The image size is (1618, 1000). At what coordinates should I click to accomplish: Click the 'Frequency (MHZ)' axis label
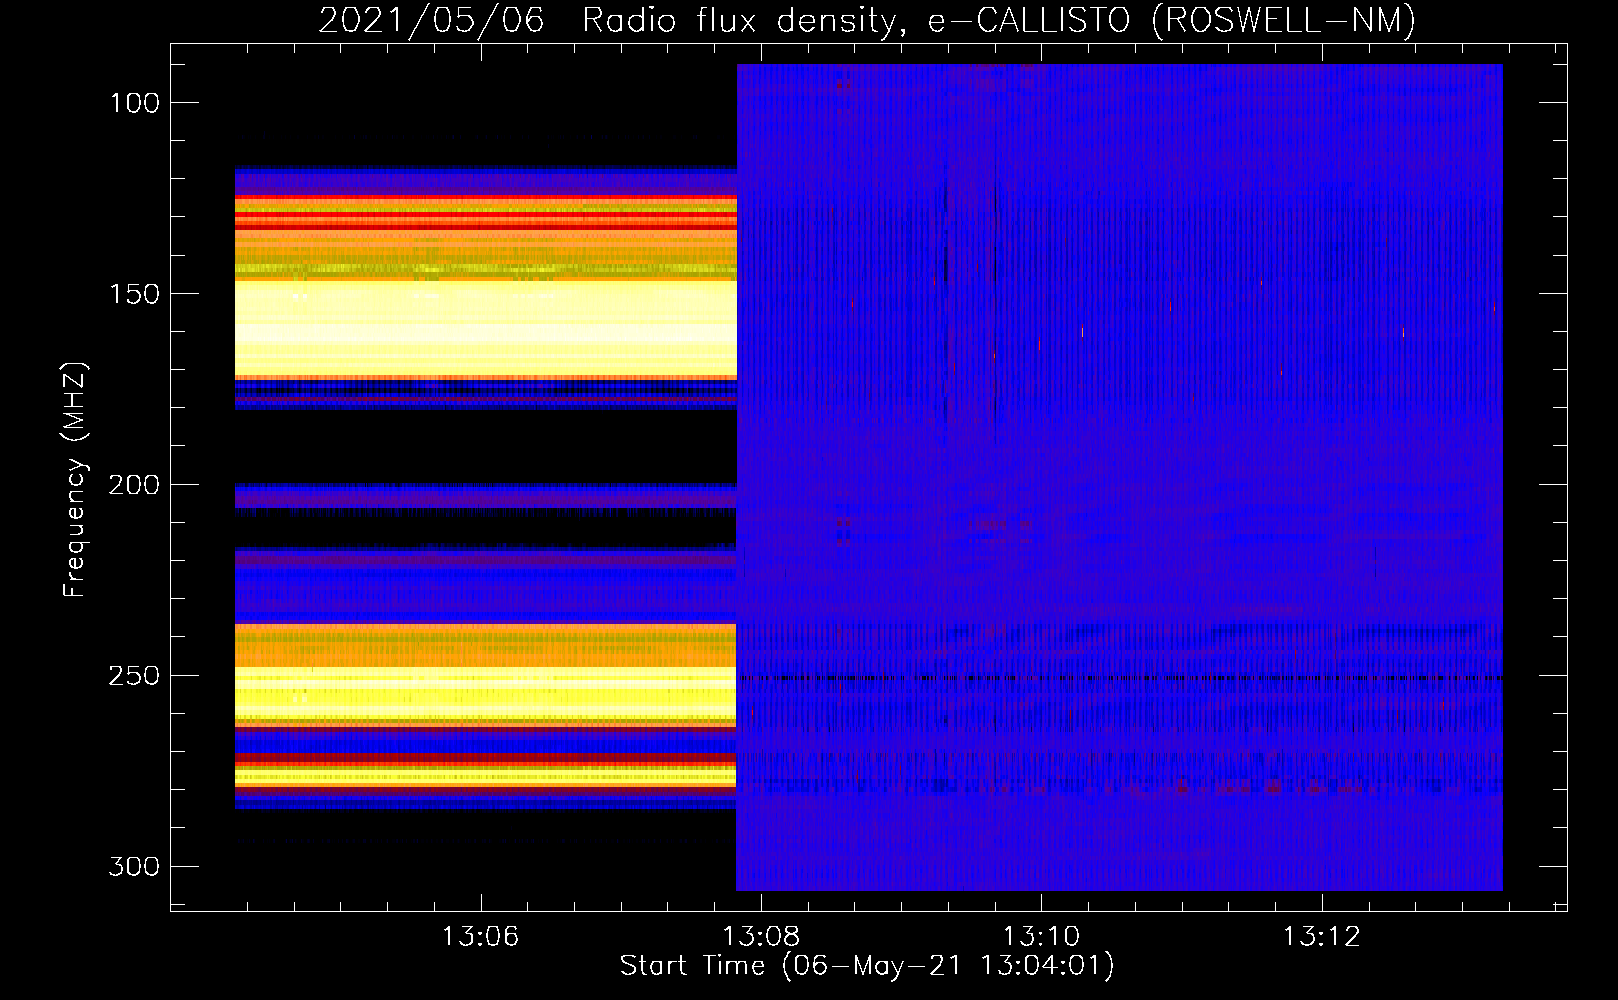pos(75,480)
